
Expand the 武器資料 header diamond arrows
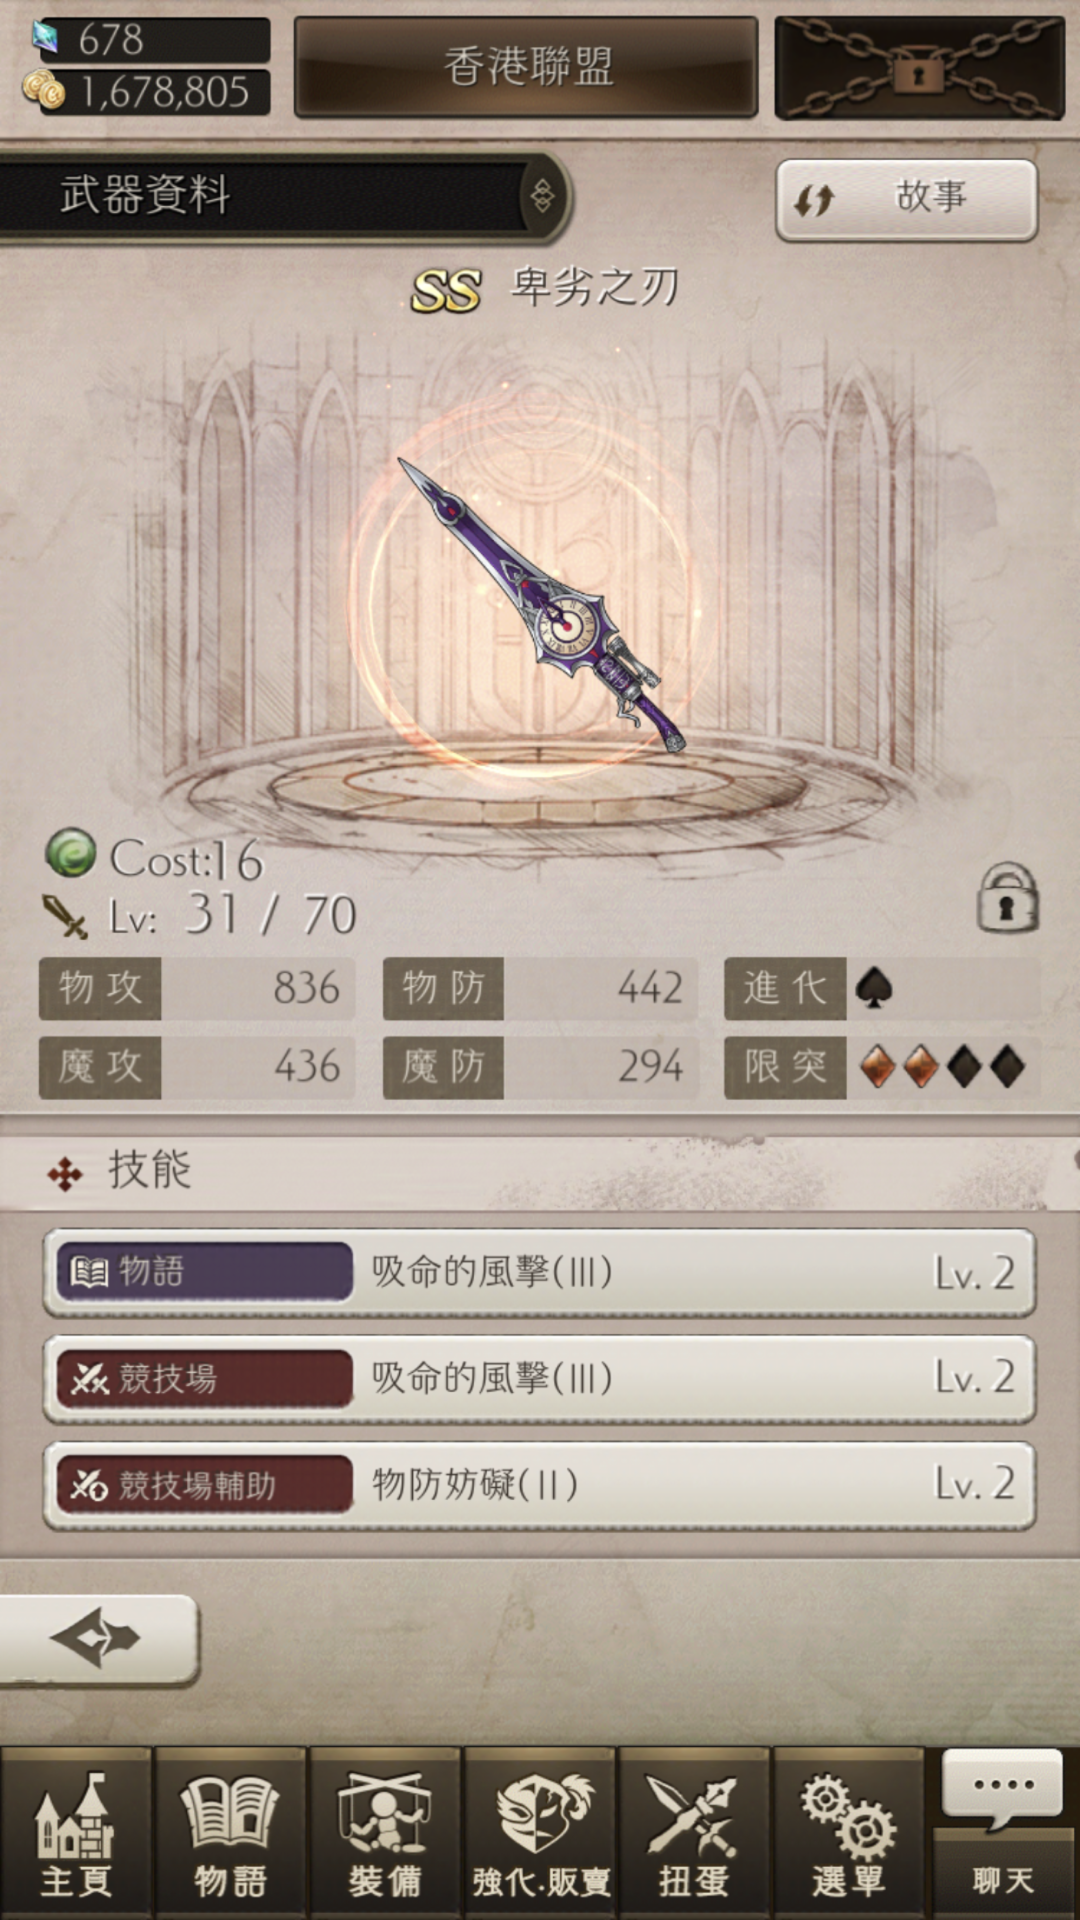(x=542, y=195)
